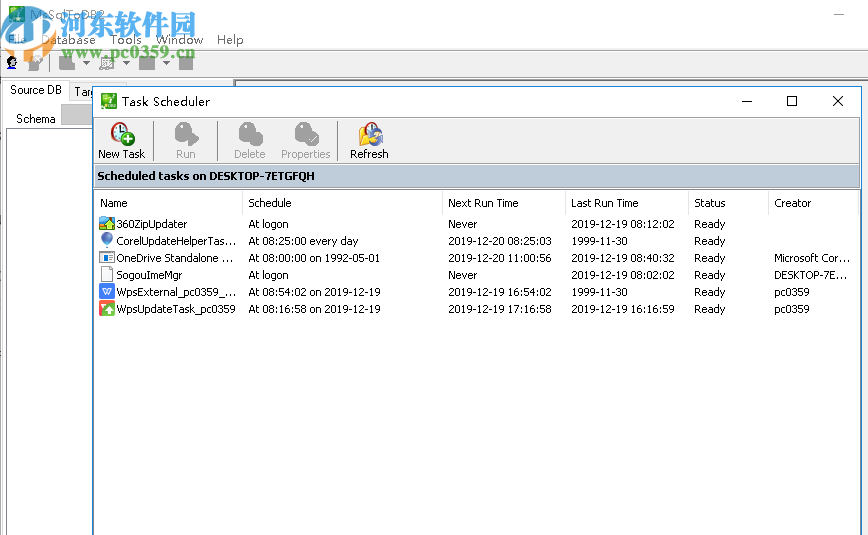Click the disconnect icon in main toolbar
The height and width of the screenshot is (535, 868).
coord(35,63)
